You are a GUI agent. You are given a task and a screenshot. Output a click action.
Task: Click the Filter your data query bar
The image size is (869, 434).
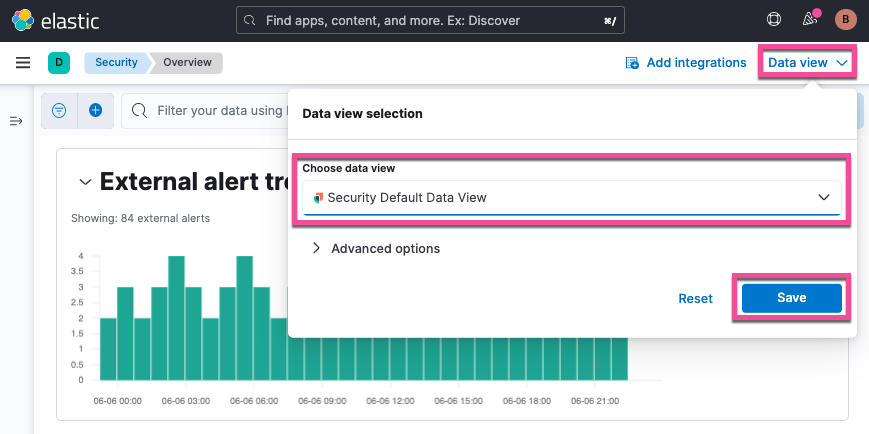[210, 111]
